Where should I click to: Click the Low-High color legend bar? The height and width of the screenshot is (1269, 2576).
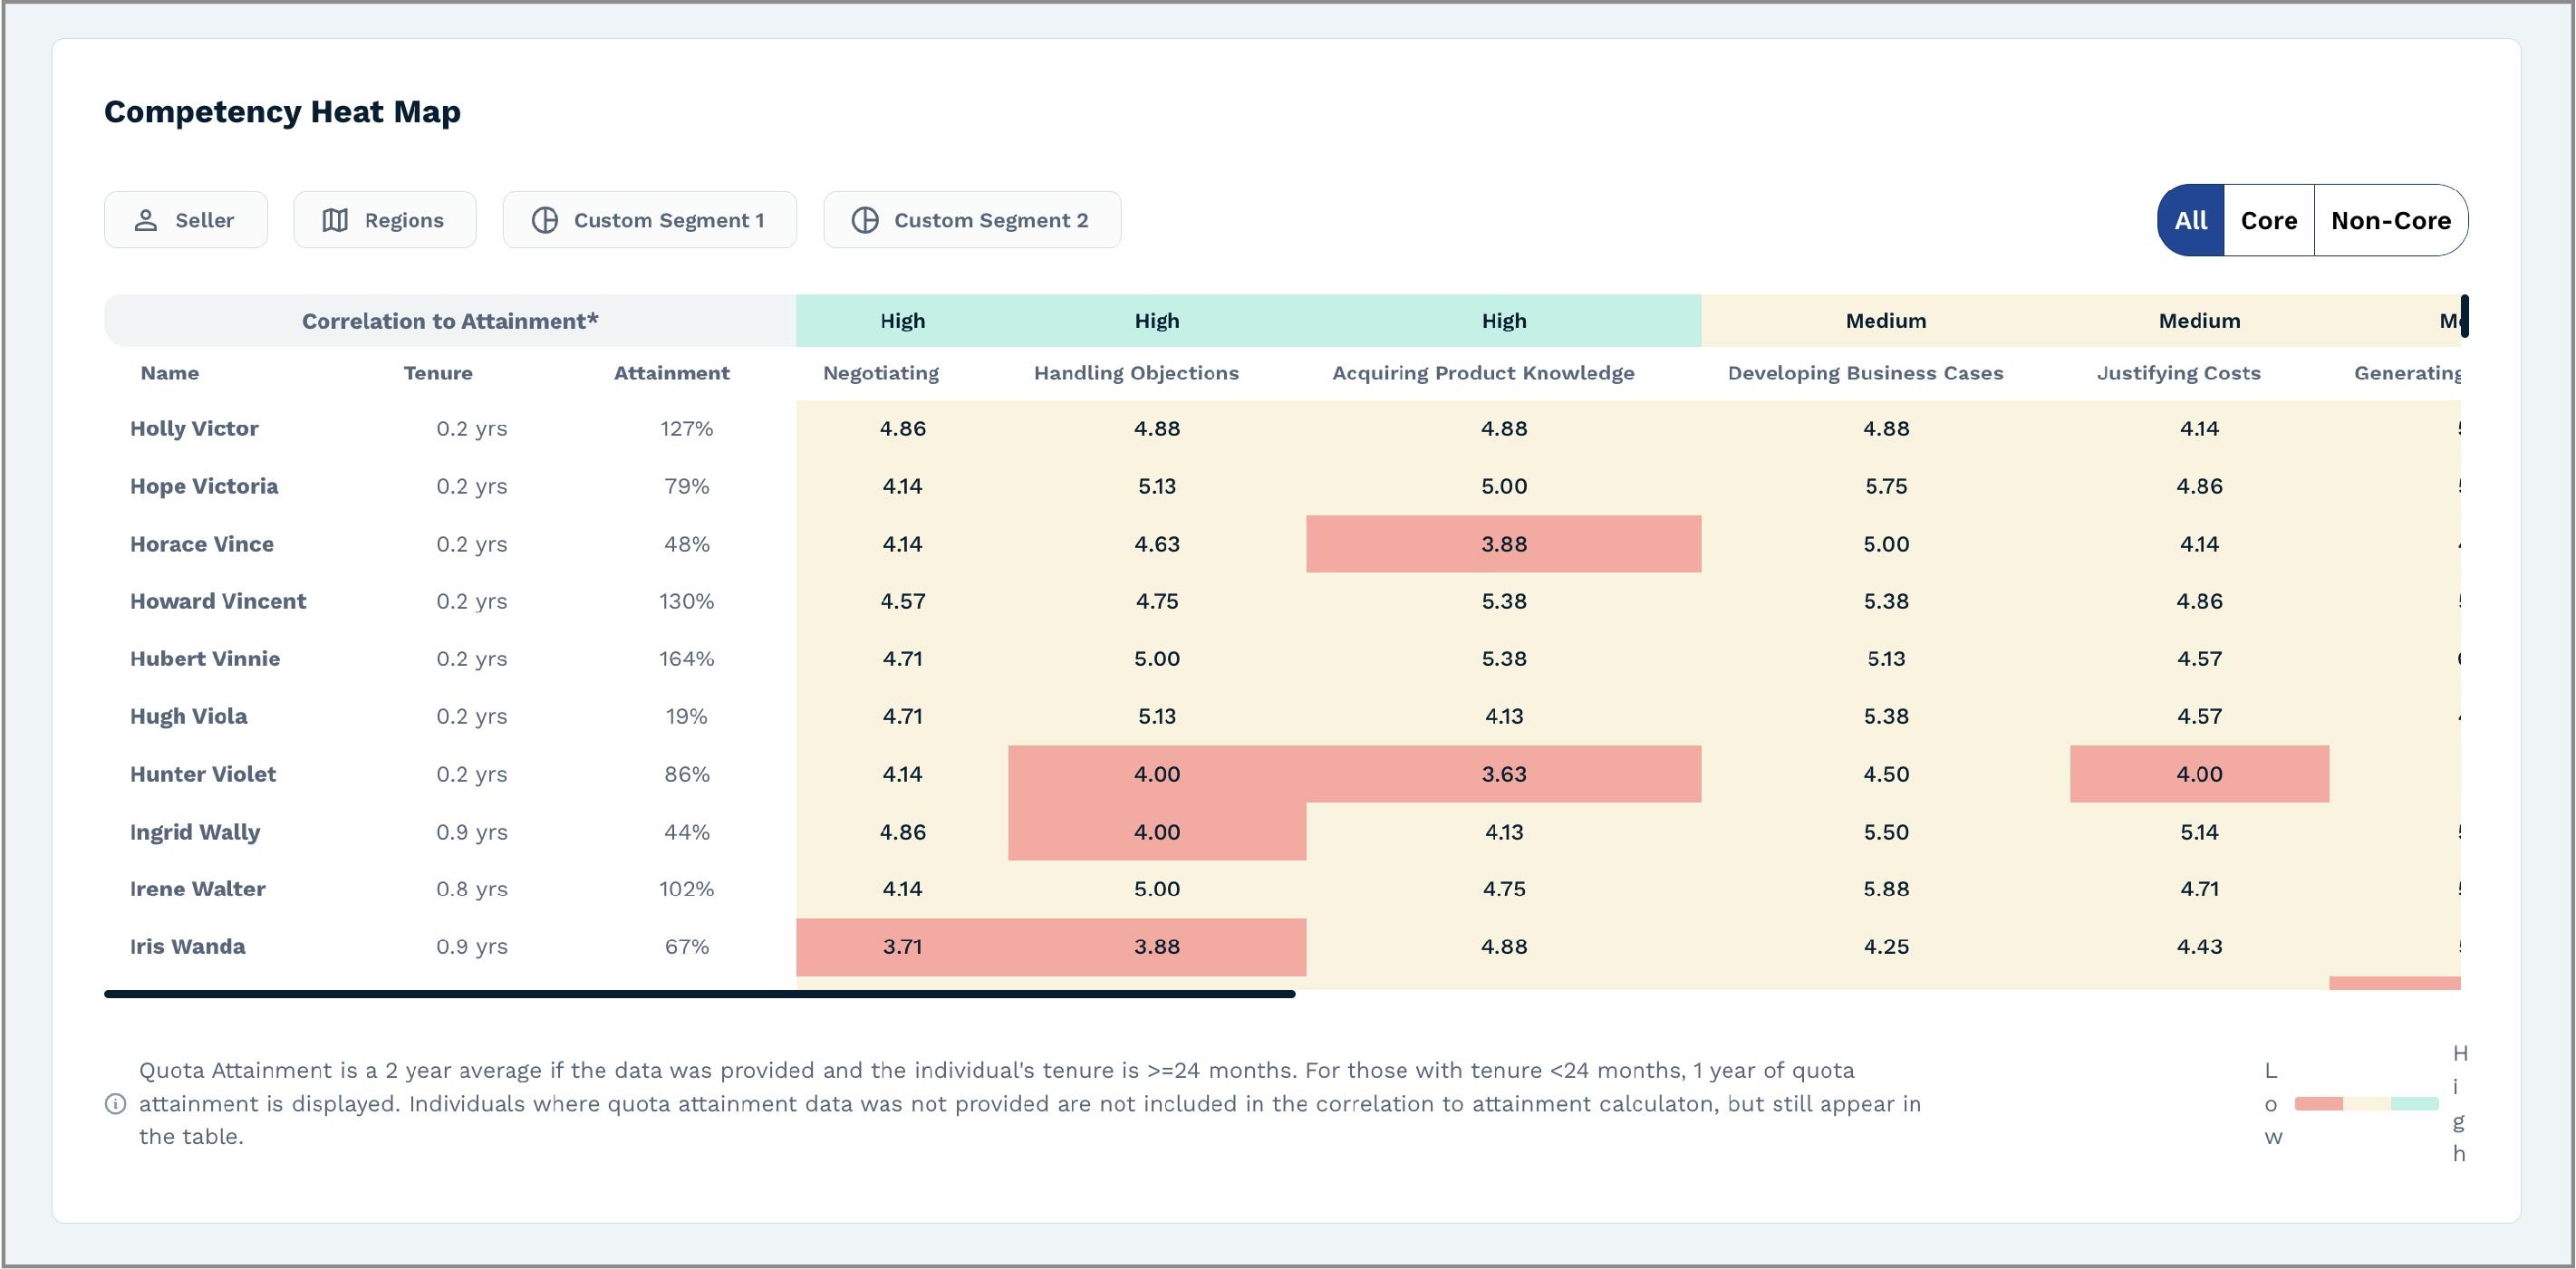click(2366, 1104)
